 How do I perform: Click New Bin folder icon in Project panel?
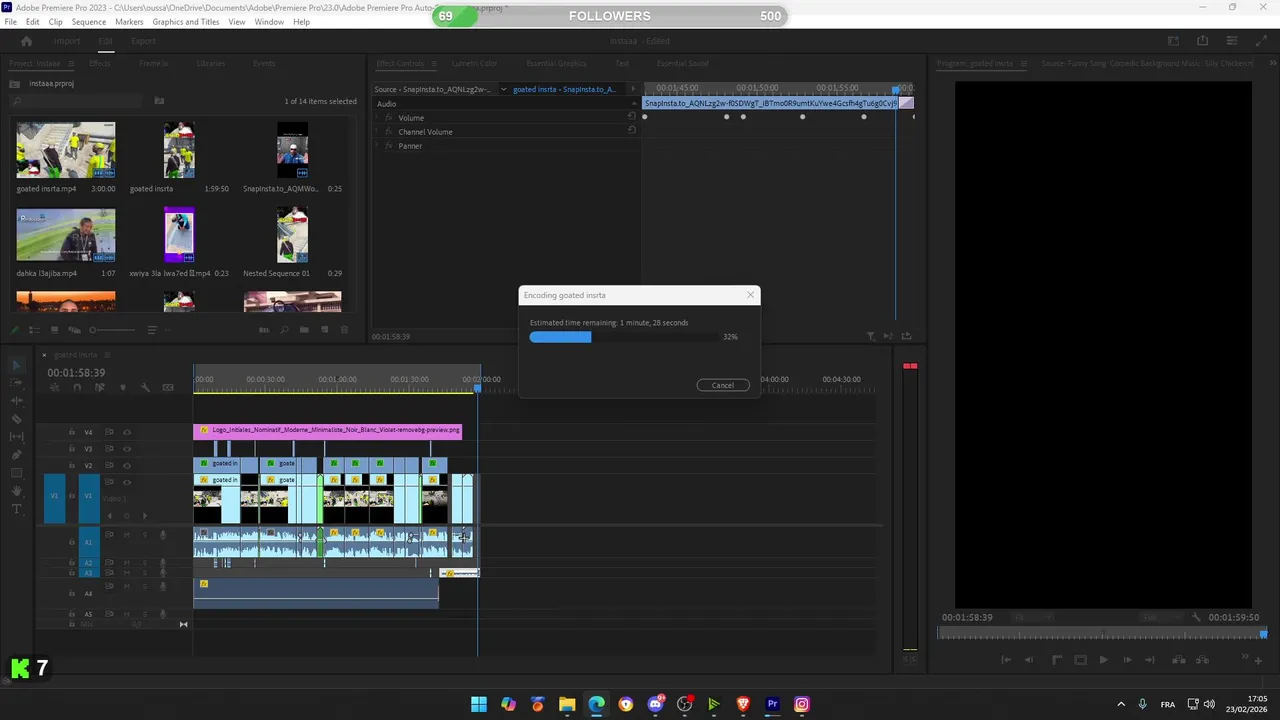click(x=304, y=330)
